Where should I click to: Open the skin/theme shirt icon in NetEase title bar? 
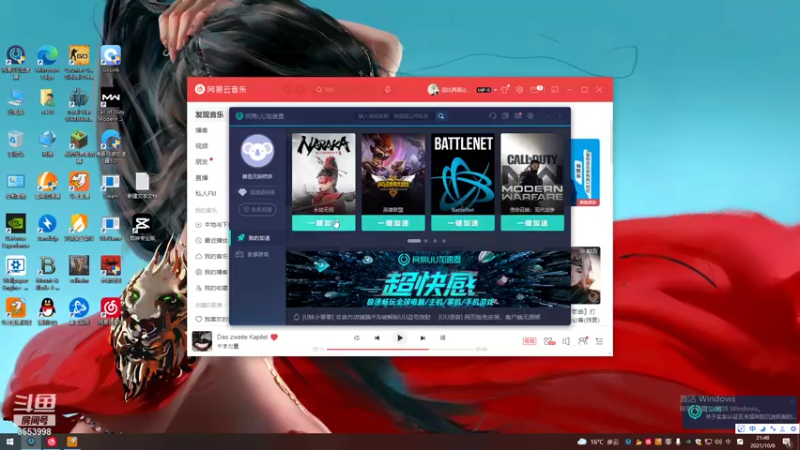click(x=505, y=89)
